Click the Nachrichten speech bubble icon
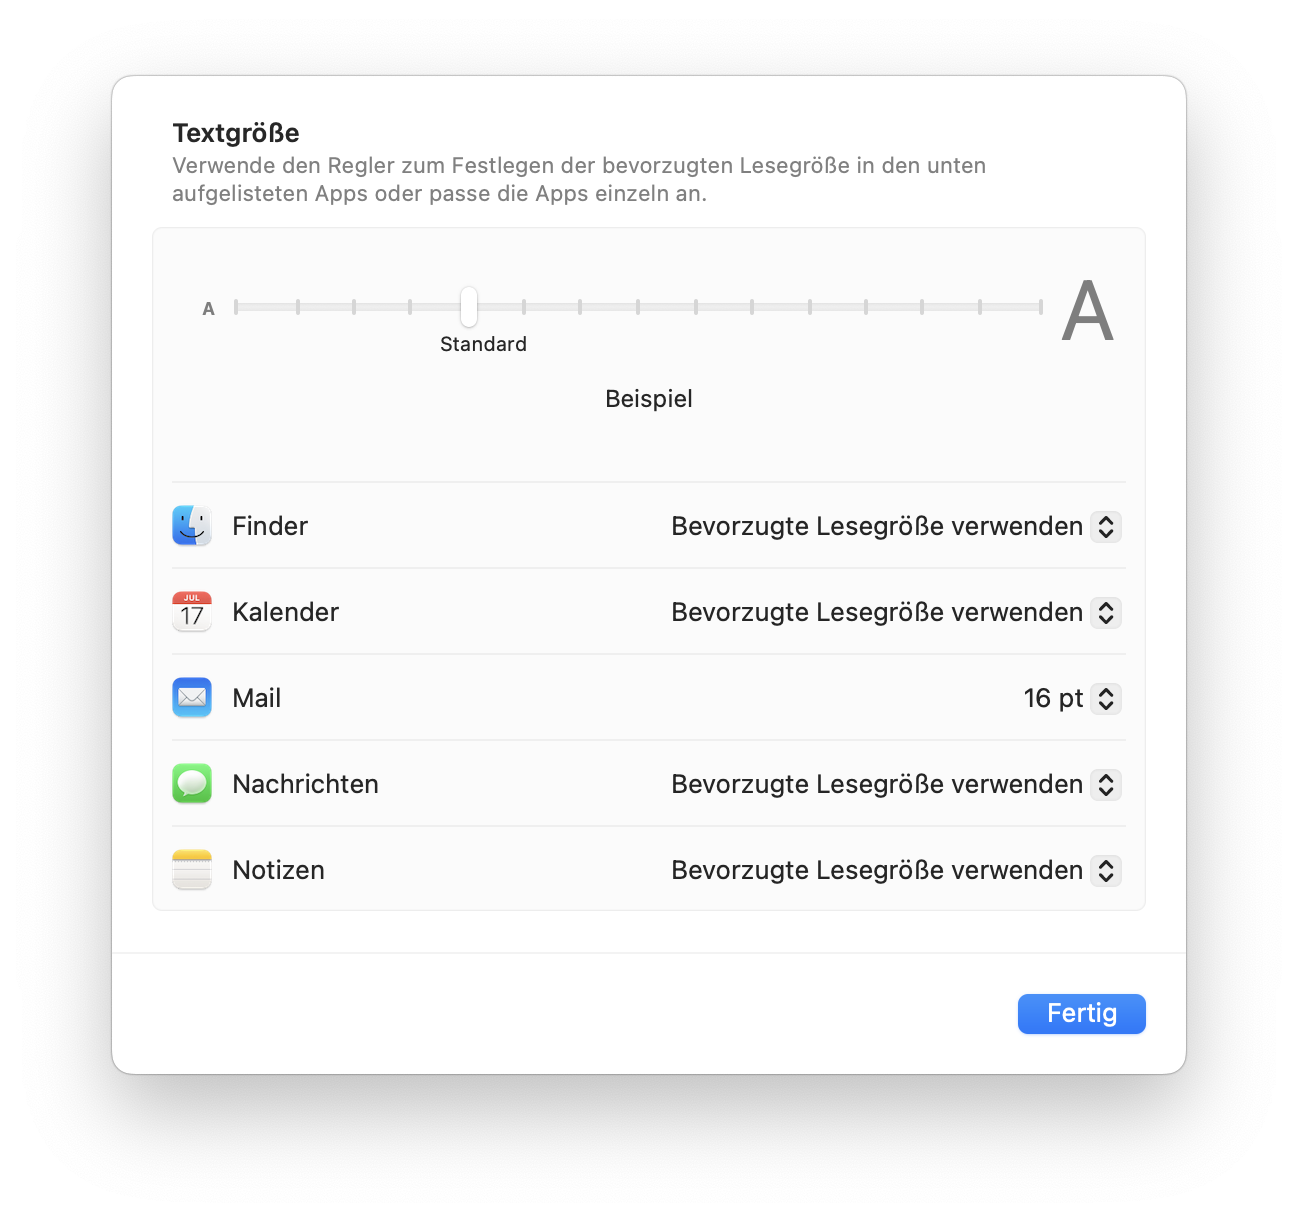 (x=192, y=784)
